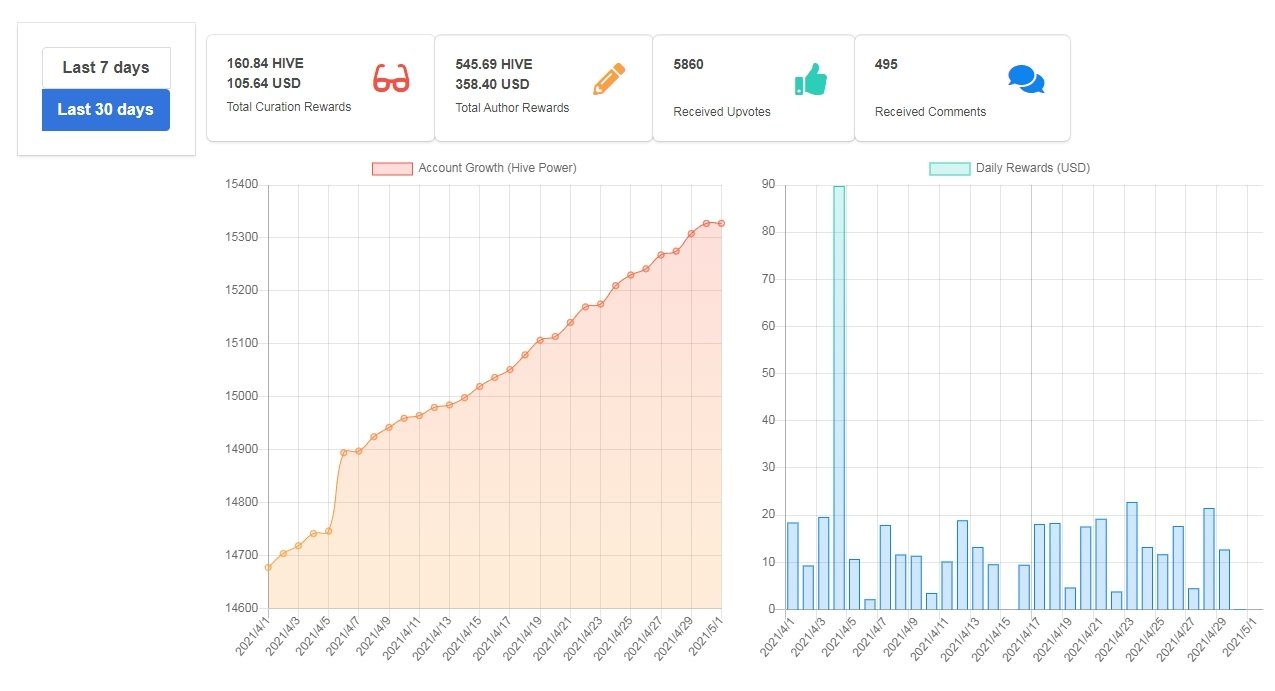Click the Account Growth (Hive Power) legend label
This screenshot has width=1275, height=691.
(x=497, y=168)
